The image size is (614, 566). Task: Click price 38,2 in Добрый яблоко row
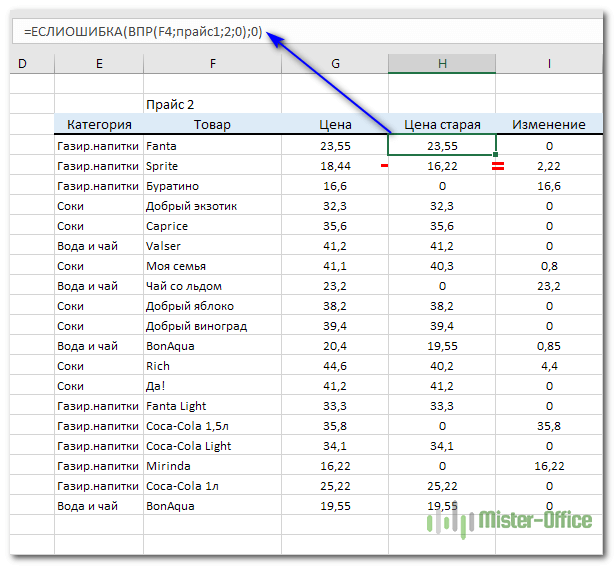(x=335, y=306)
